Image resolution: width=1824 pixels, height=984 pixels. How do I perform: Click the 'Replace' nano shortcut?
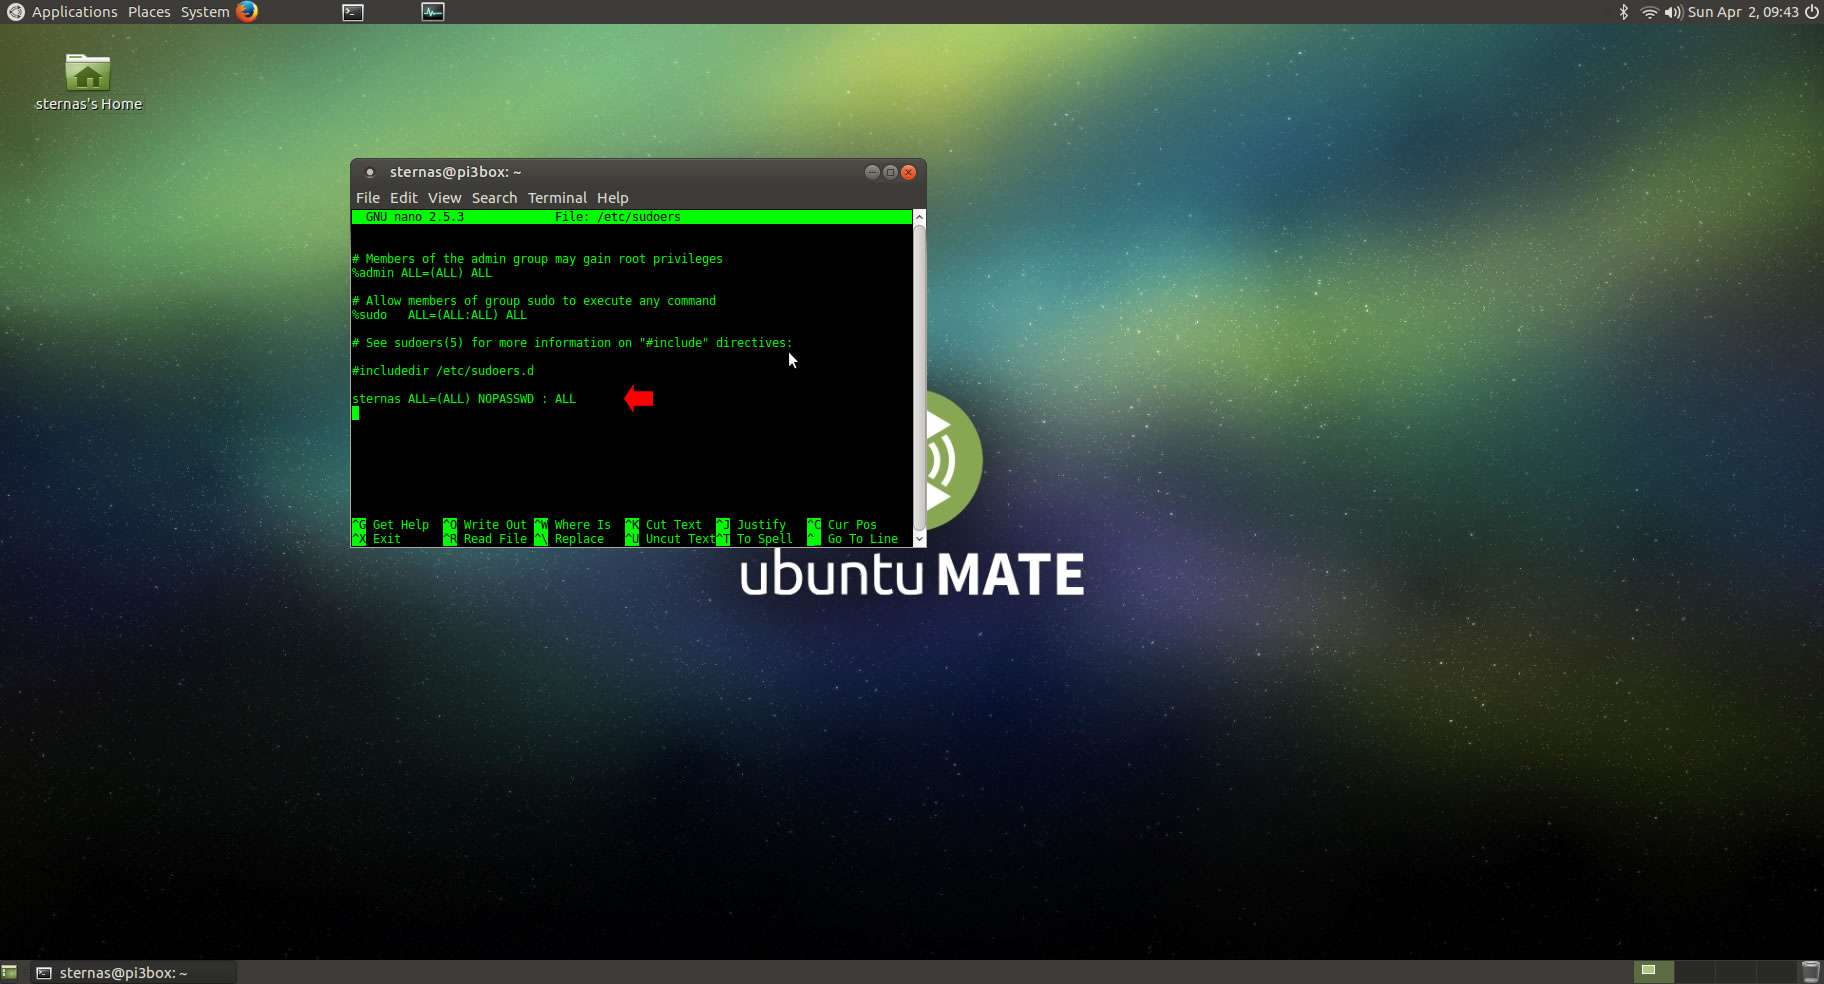[x=579, y=539]
